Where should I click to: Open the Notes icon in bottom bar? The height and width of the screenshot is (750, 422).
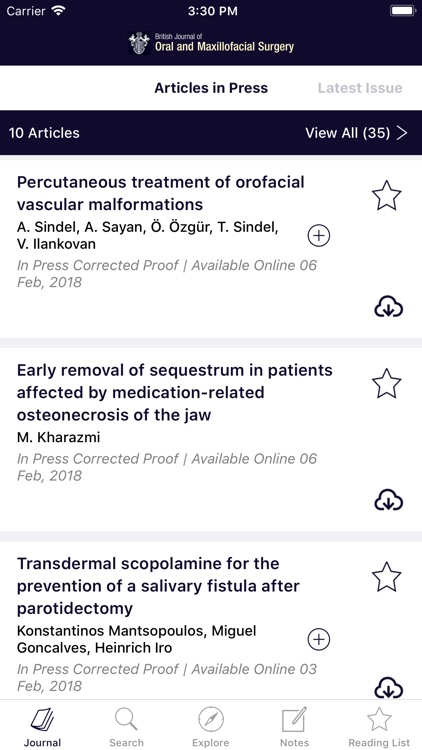[x=294, y=720]
